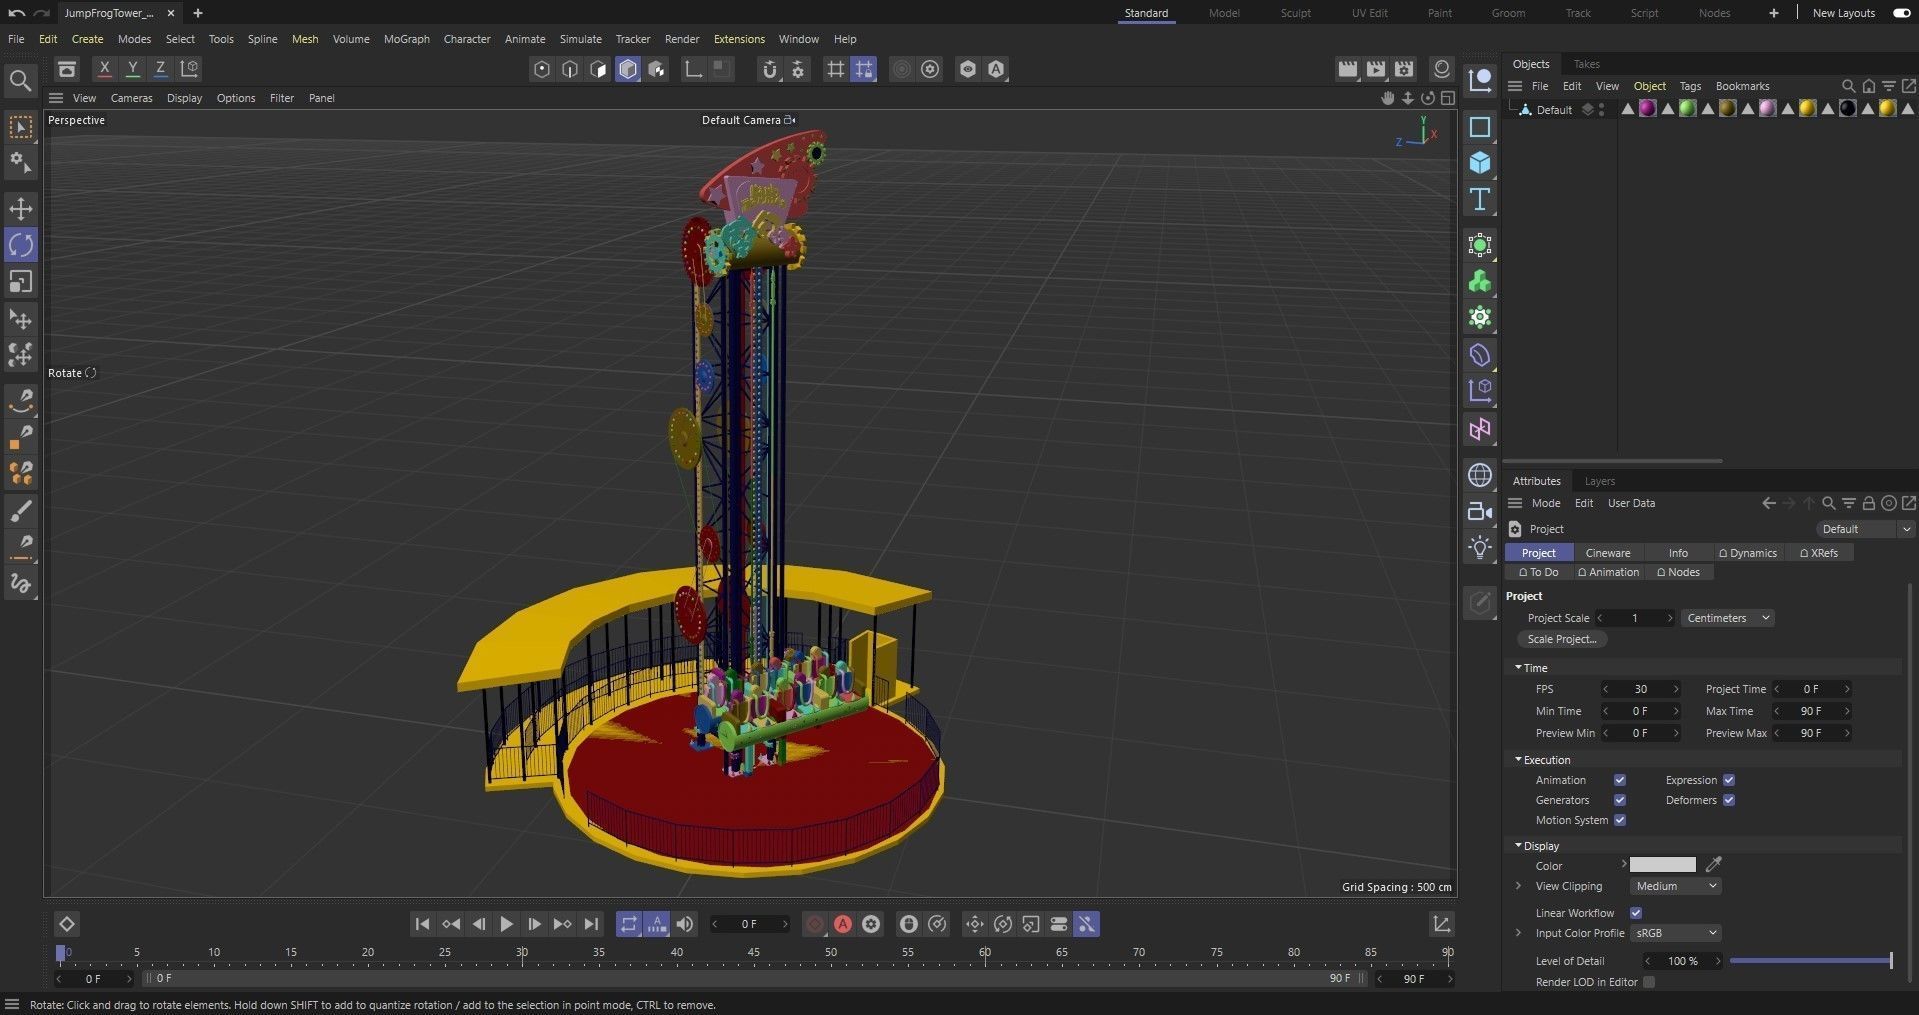
Task: Select the rectangle Live Selection tool
Action: 21,127
